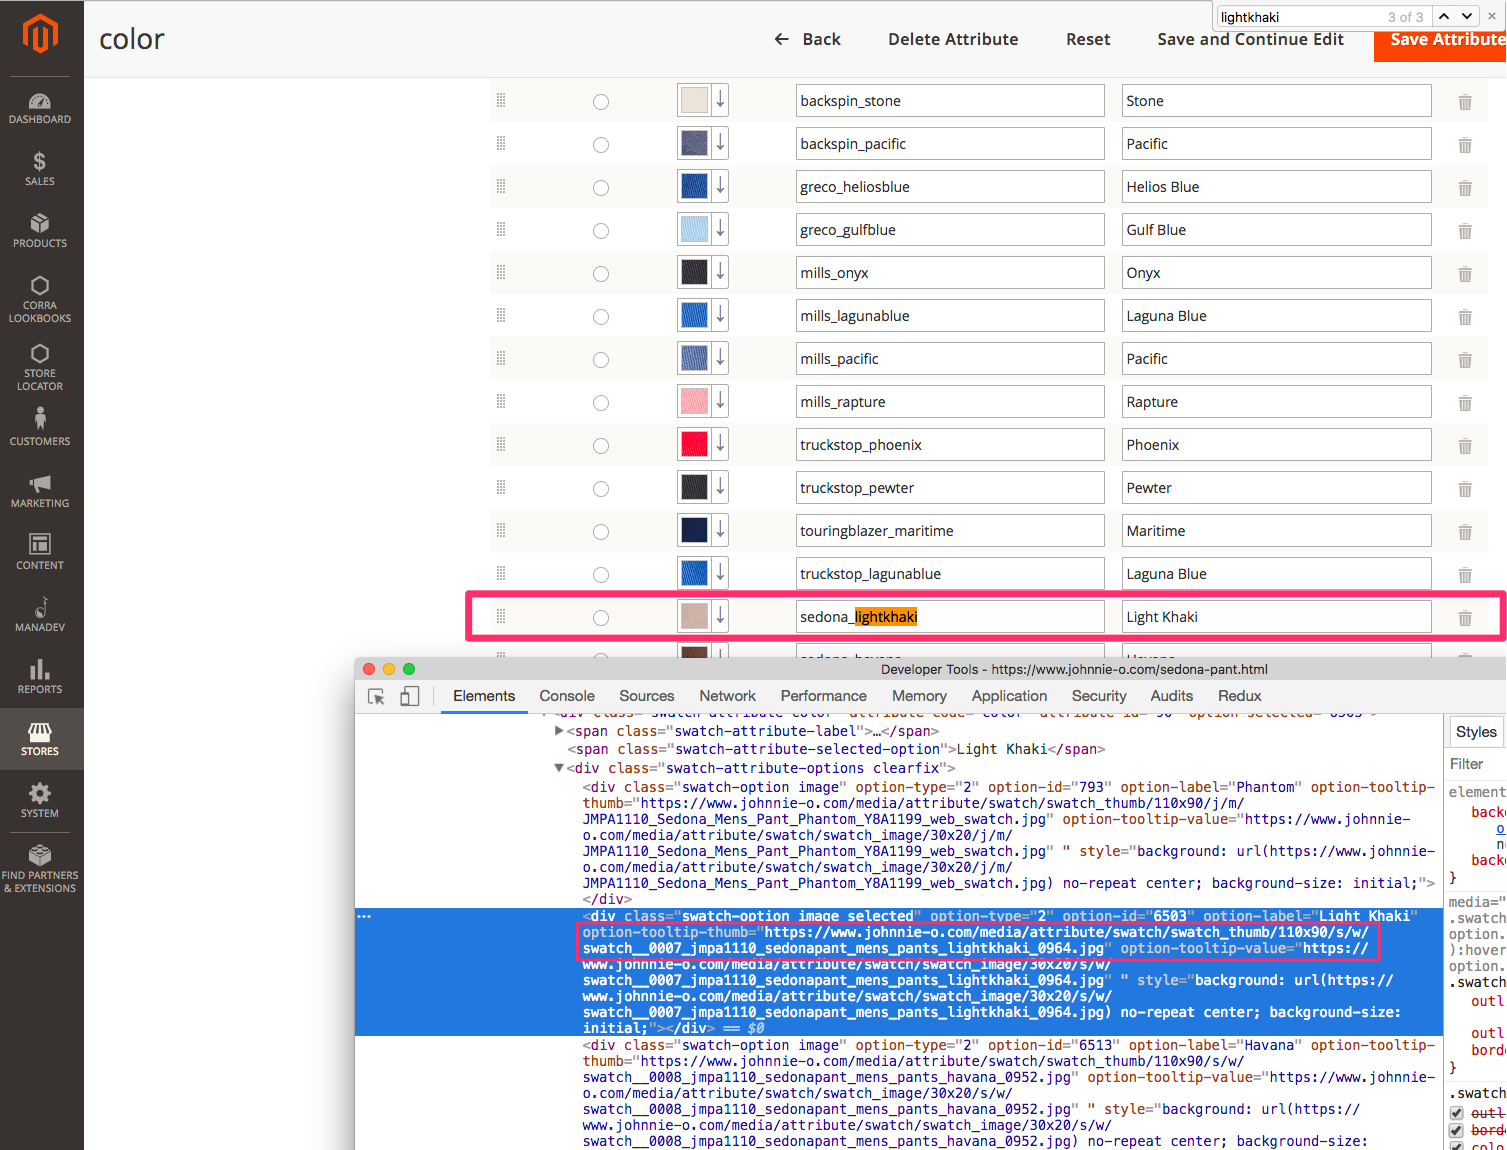Screen dimensions: 1507x1150
Task: Edit the Laguna Blue label for truckstop_lagunablue
Action: point(1276,574)
